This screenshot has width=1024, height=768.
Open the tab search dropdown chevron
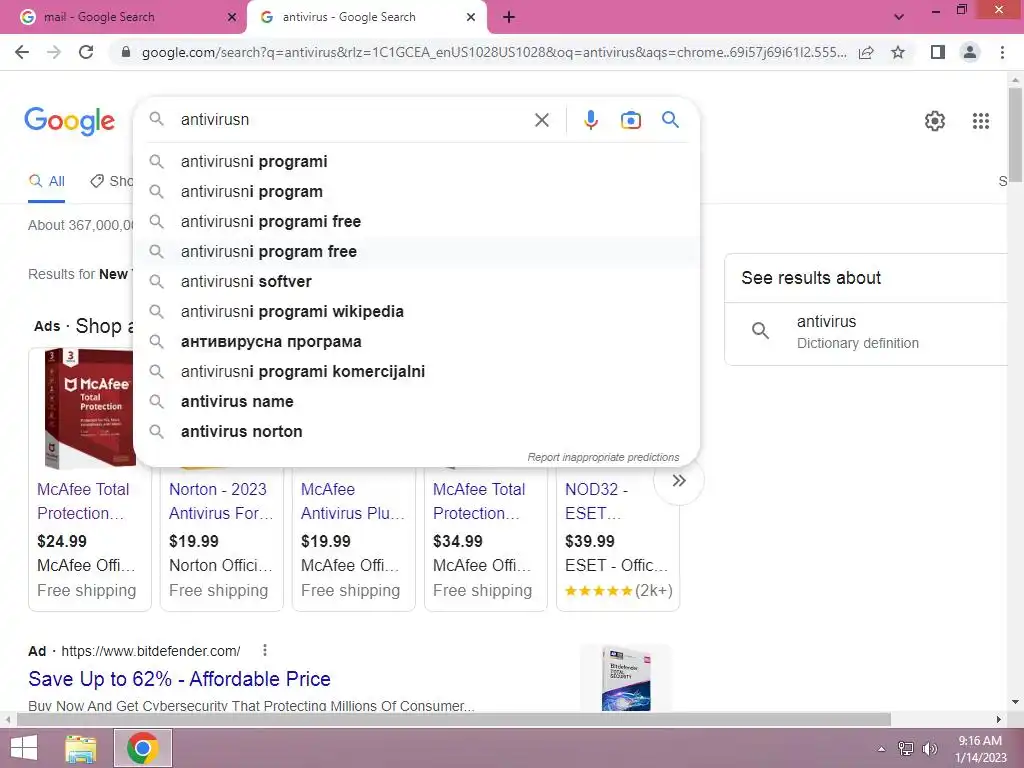(899, 17)
